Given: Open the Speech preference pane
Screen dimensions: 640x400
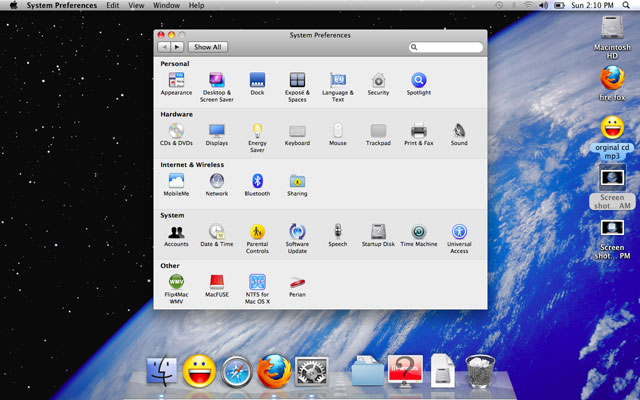Looking at the screenshot, I should click(338, 236).
